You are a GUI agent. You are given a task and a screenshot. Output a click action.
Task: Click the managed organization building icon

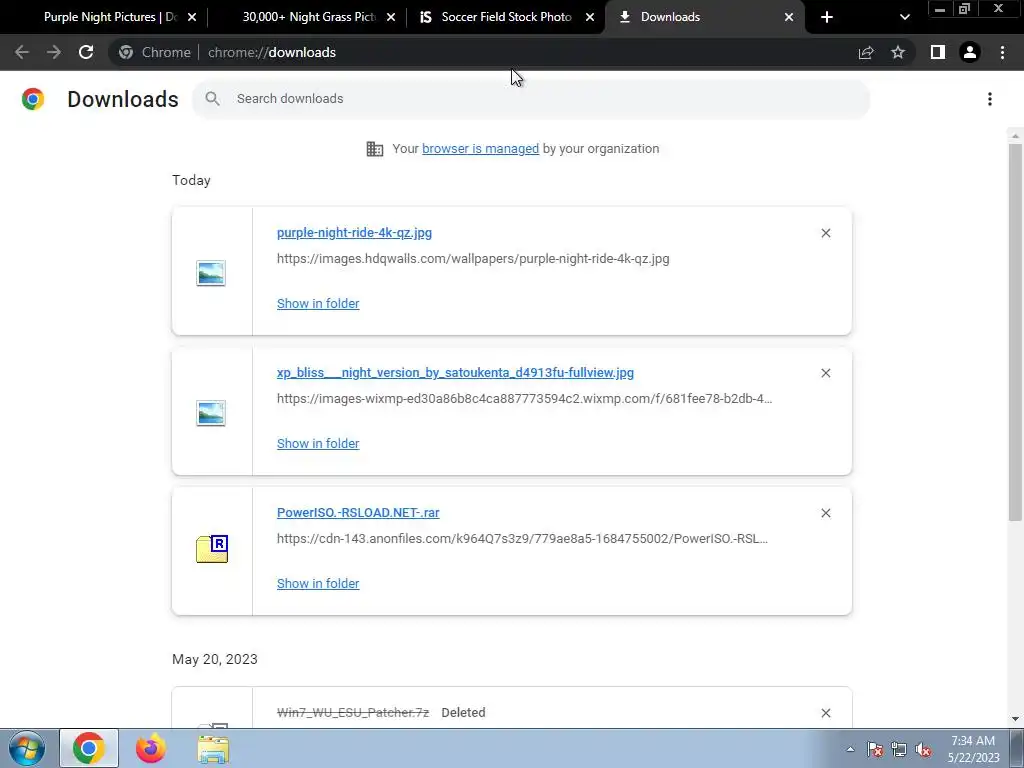[x=375, y=149]
